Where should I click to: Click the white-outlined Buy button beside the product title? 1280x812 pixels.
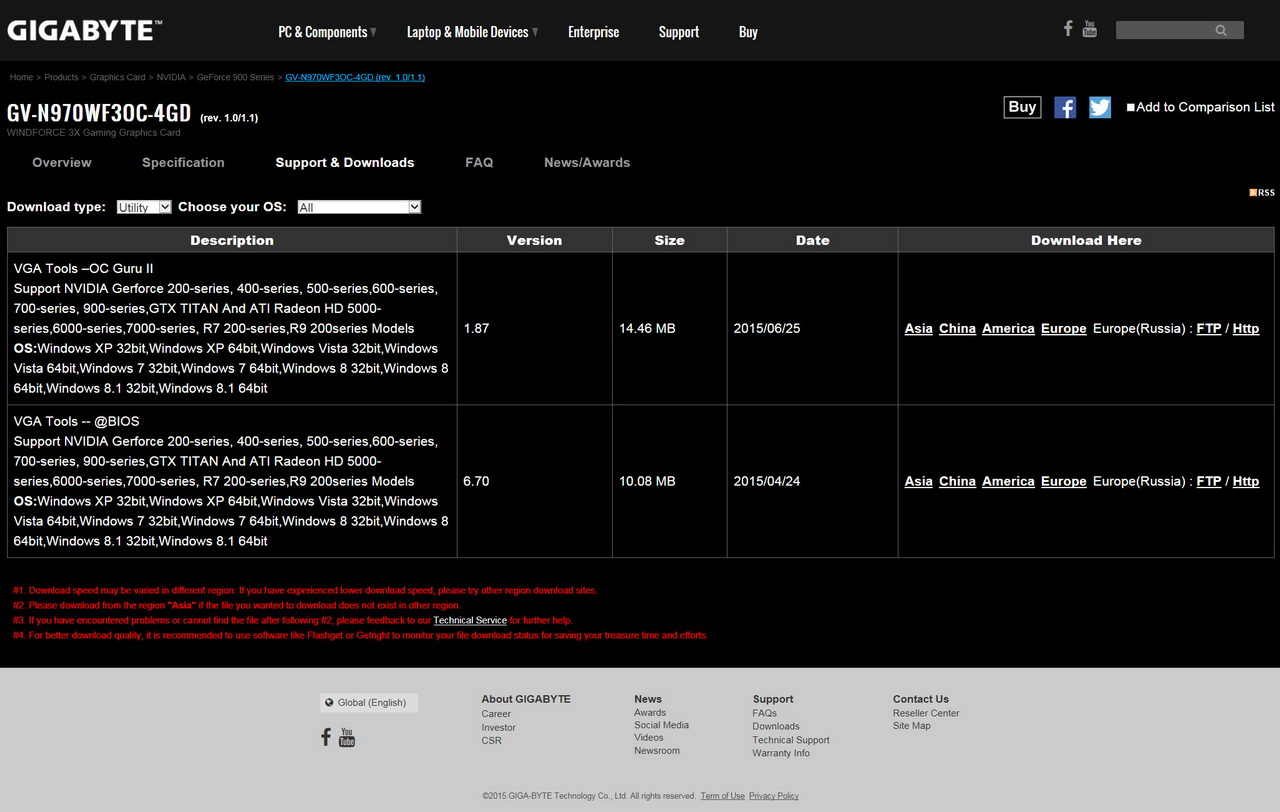coord(1022,107)
